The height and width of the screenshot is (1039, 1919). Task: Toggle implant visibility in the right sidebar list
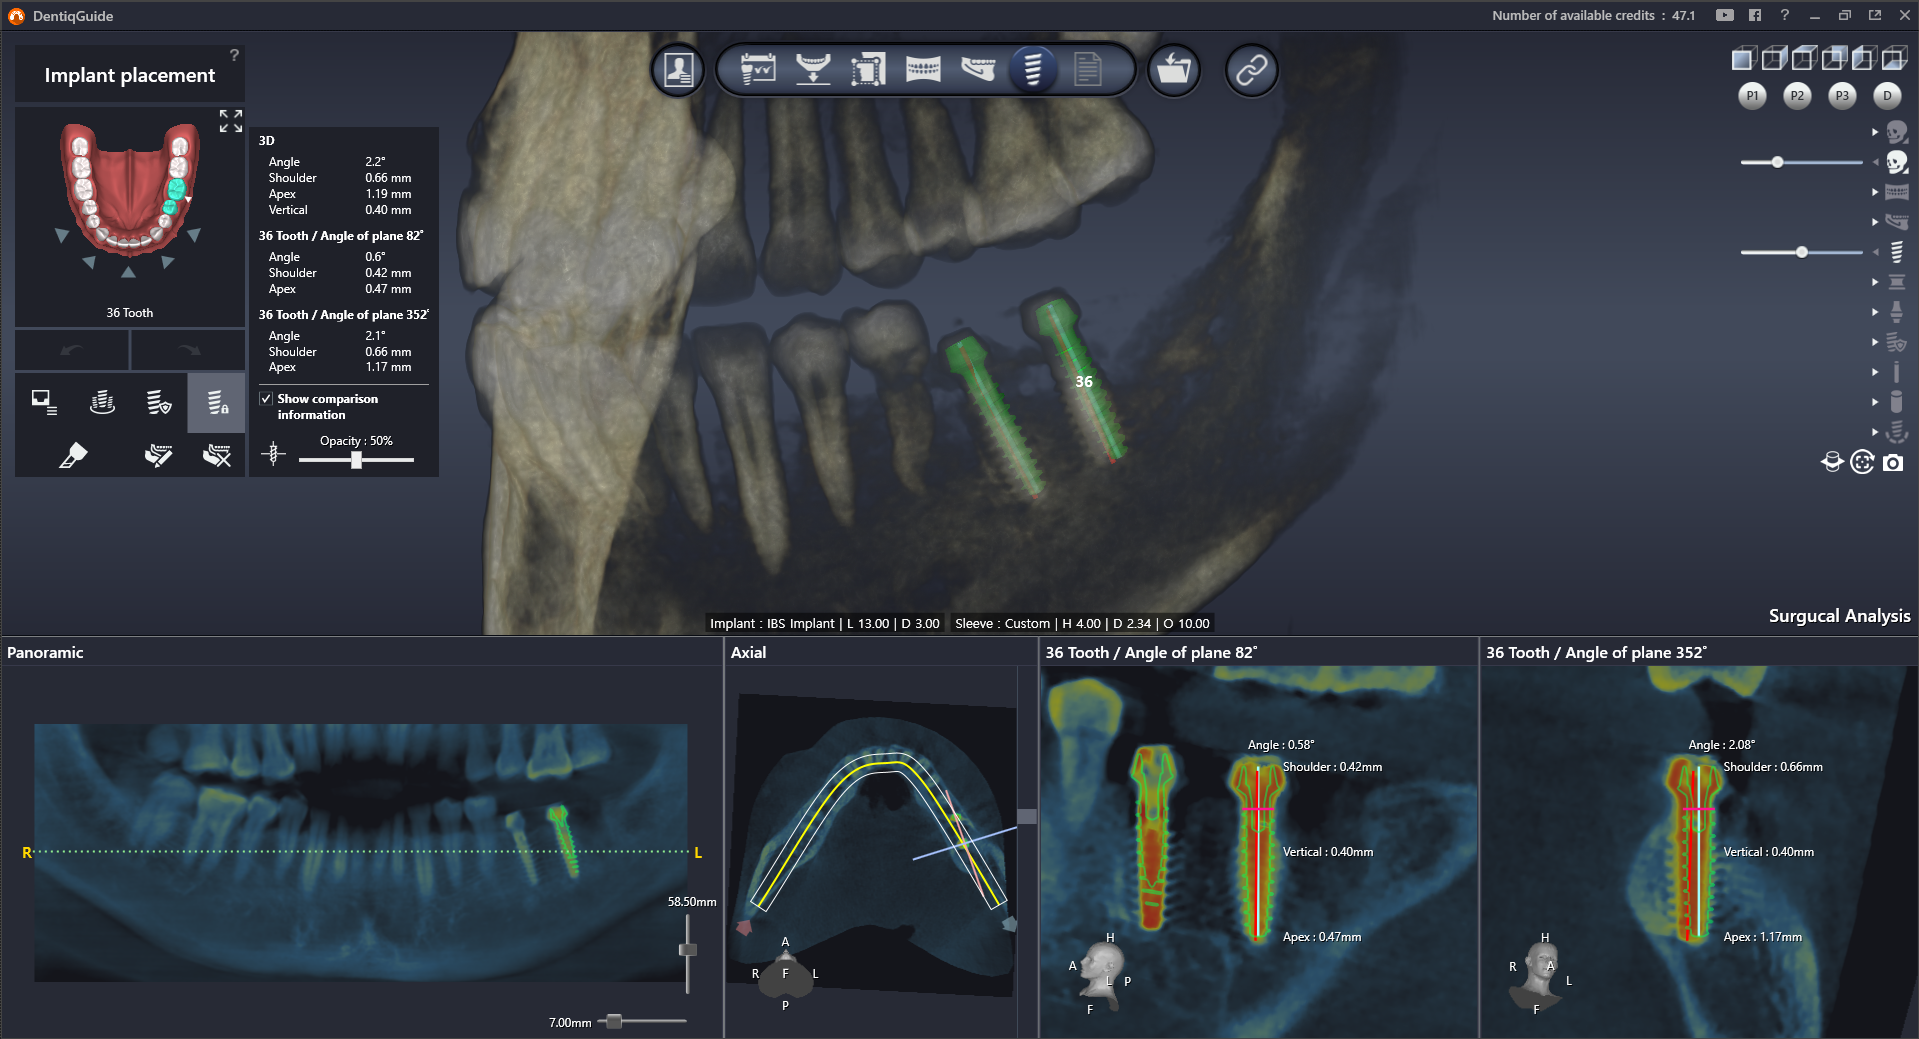1896,251
